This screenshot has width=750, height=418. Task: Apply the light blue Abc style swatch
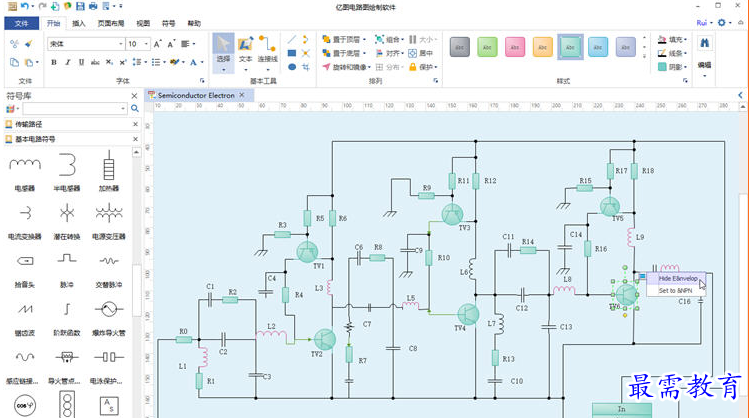click(598, 47)
